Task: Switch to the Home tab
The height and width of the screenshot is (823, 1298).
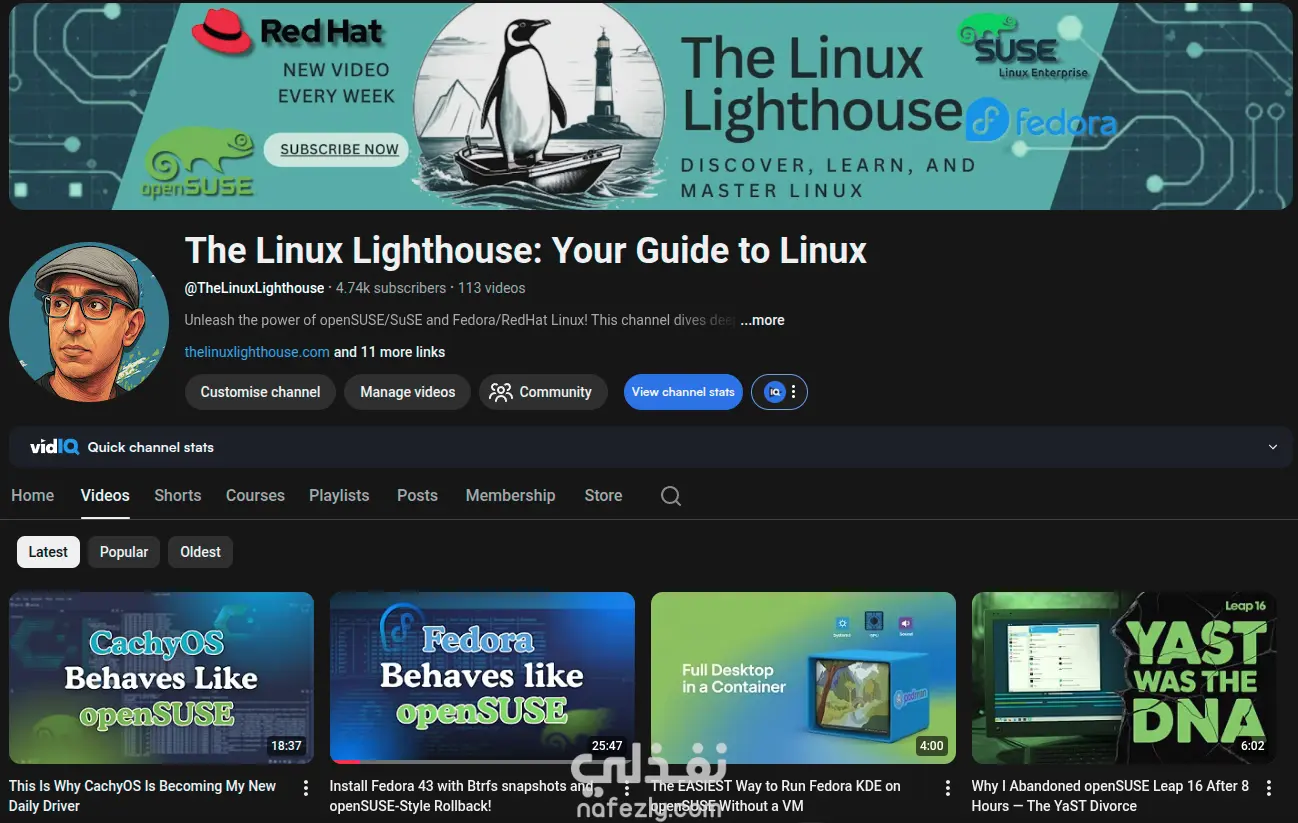Action: pyautogui.click(x=32, y=495)
